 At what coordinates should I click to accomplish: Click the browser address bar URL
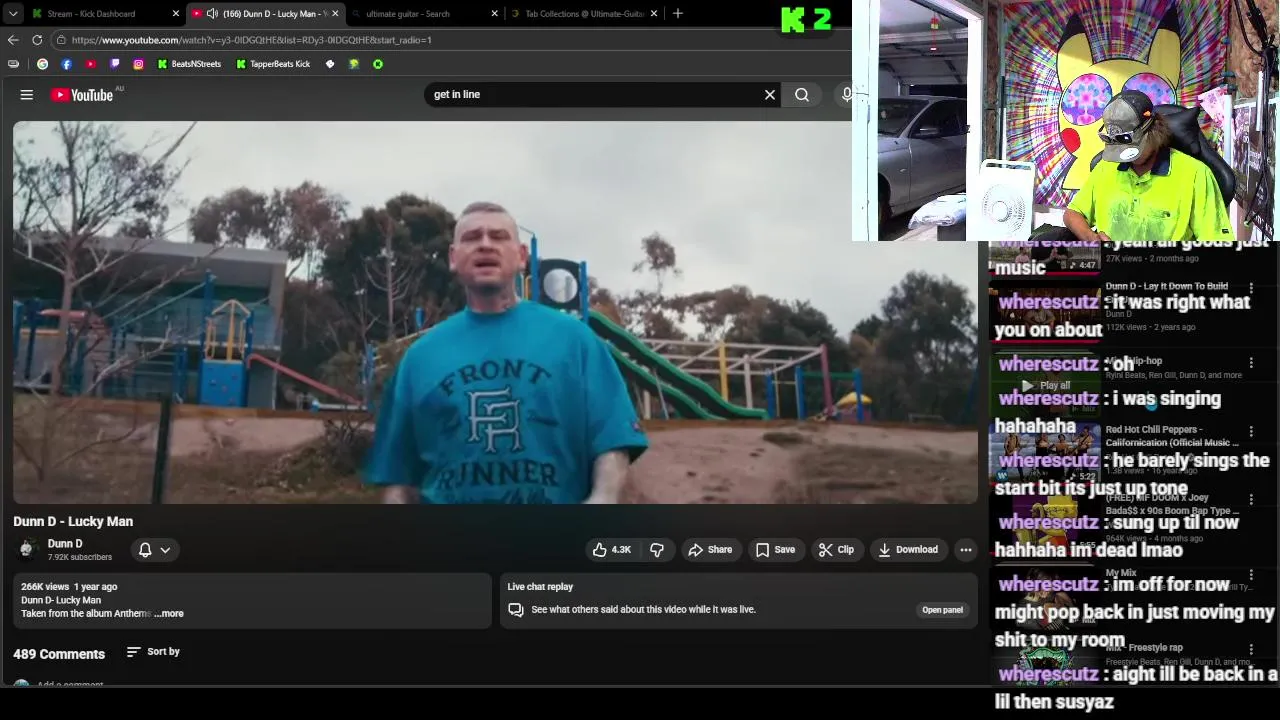[x=252, y=40]
